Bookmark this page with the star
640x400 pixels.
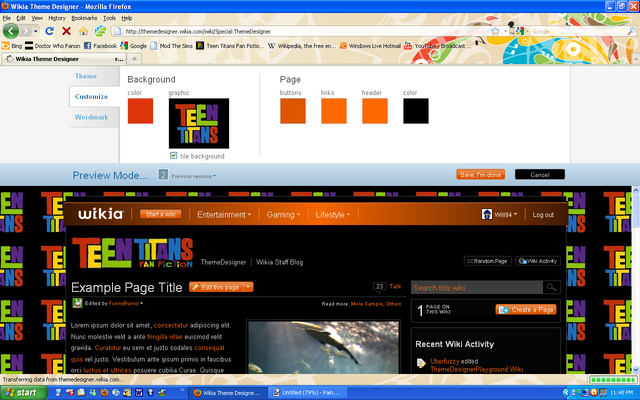coord(495,31)
